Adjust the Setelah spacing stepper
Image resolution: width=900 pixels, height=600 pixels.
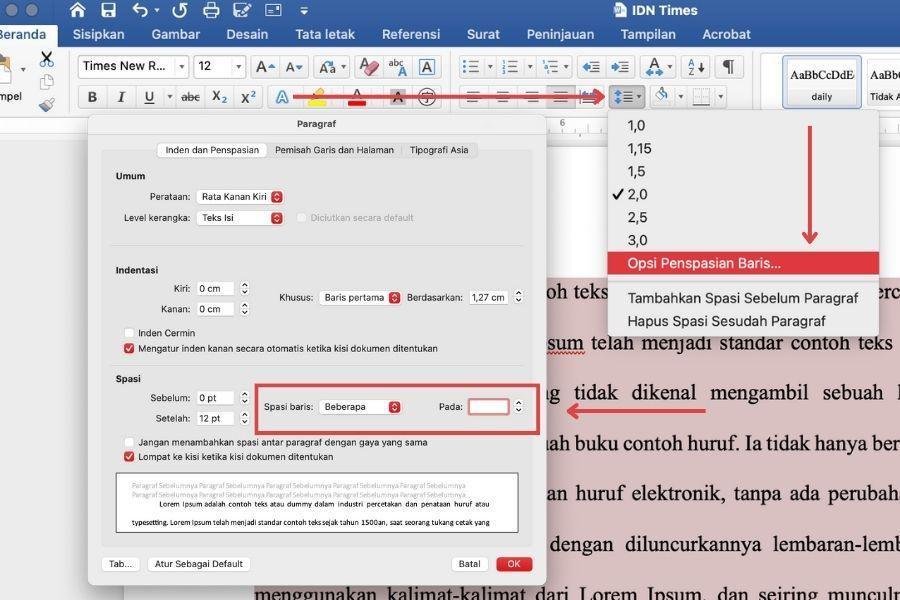(x=245, y=419)
